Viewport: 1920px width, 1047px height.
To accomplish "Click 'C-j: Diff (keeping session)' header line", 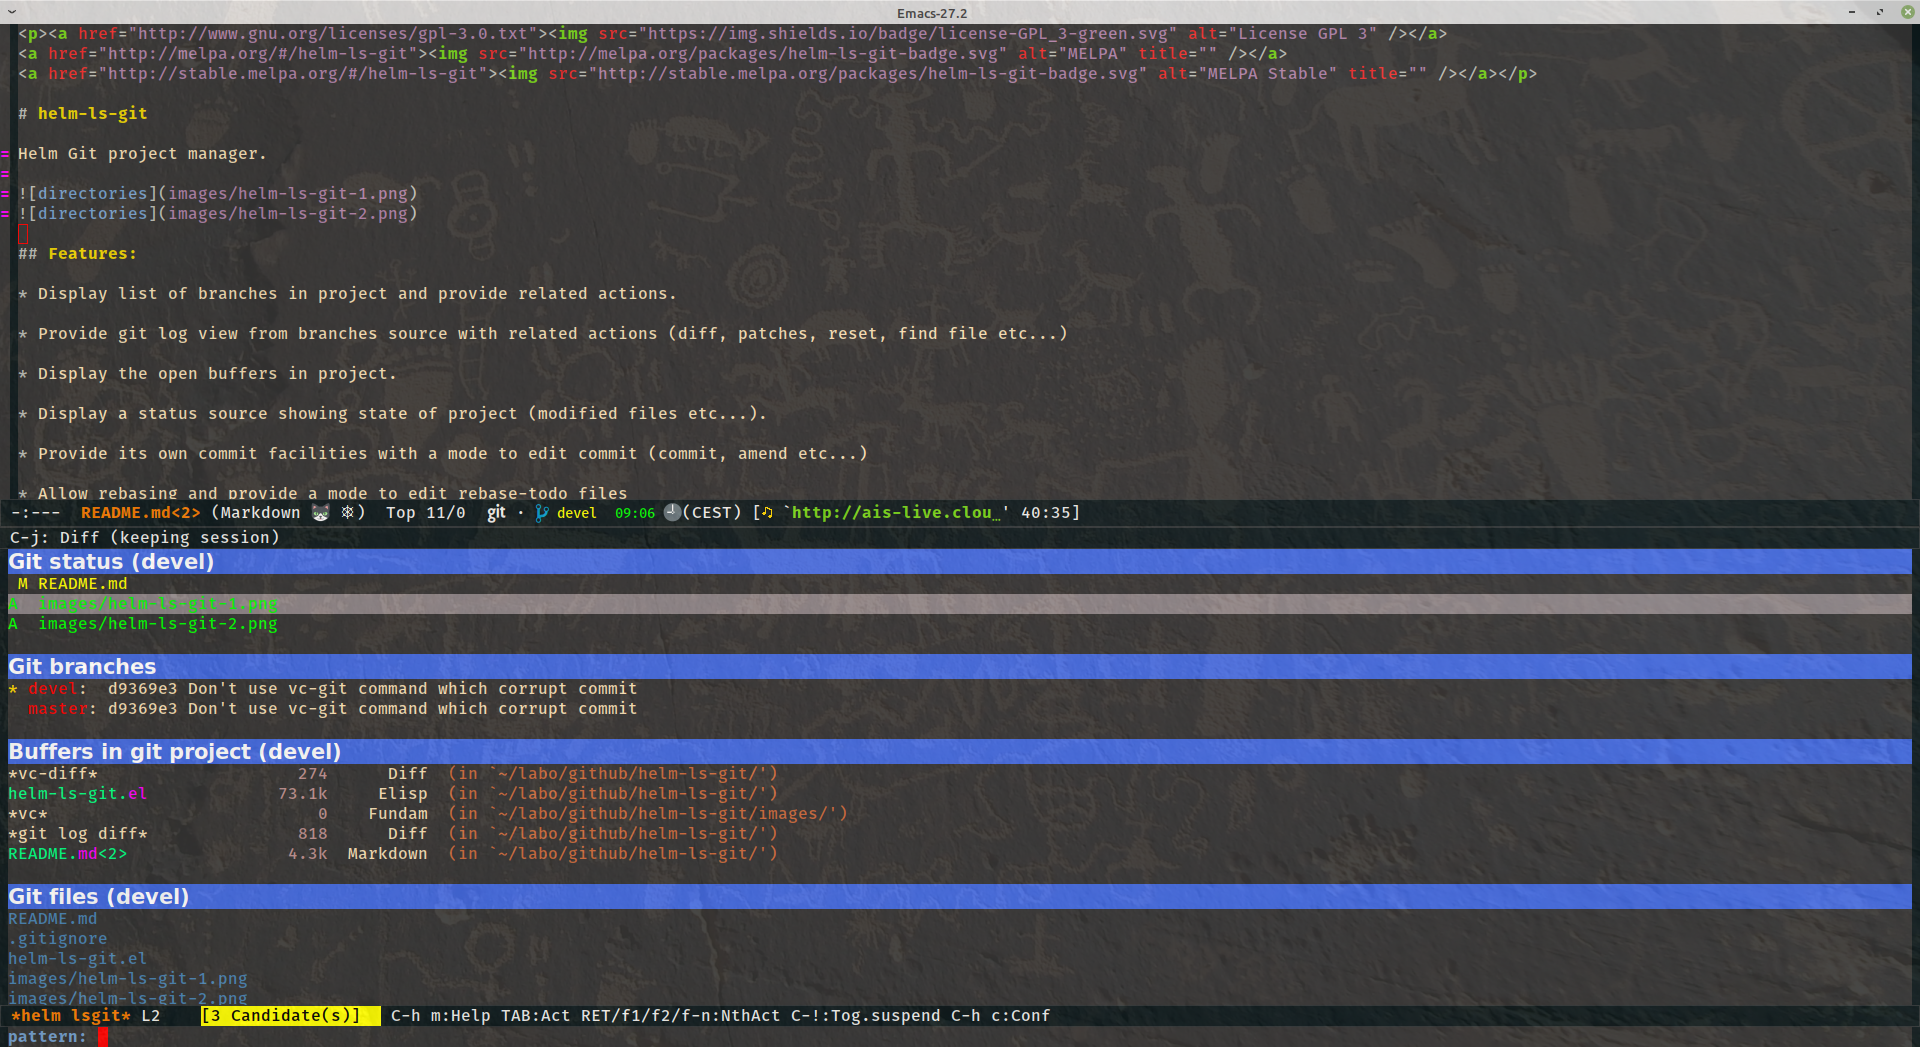I will (145, 538).
